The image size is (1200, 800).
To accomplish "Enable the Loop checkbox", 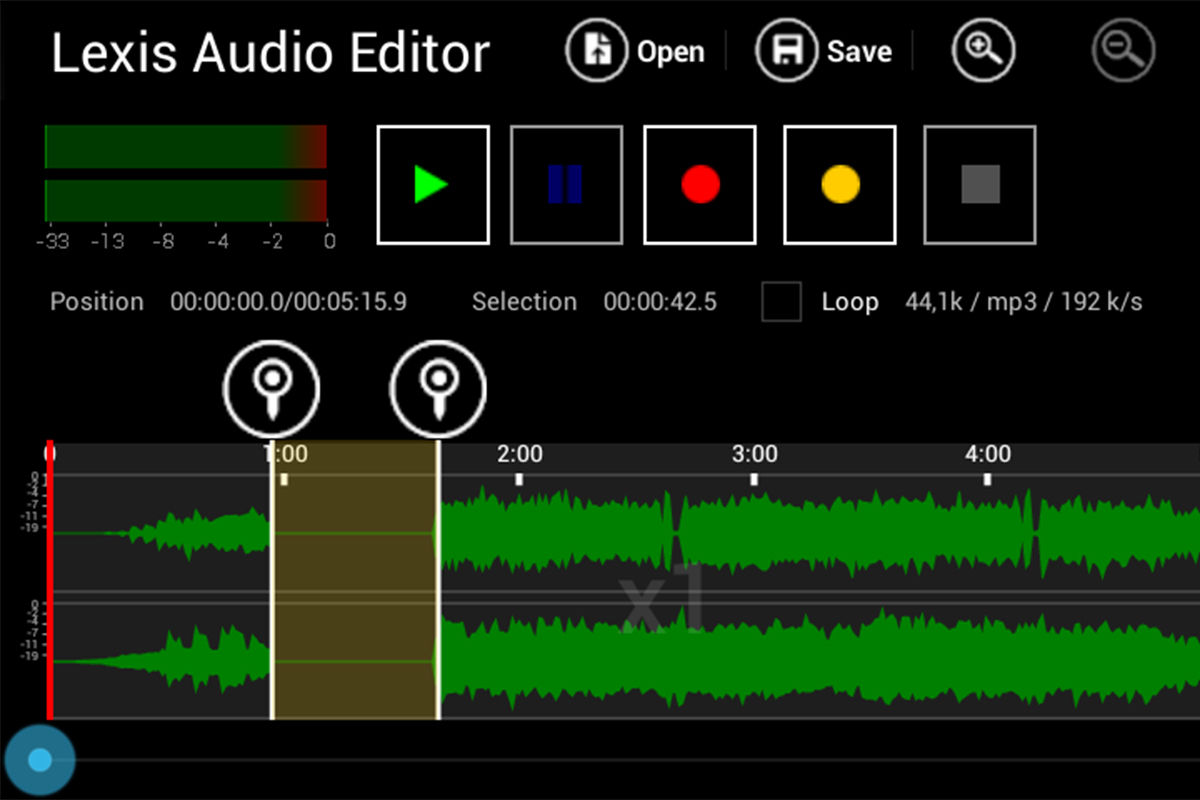I will [781, 302].
